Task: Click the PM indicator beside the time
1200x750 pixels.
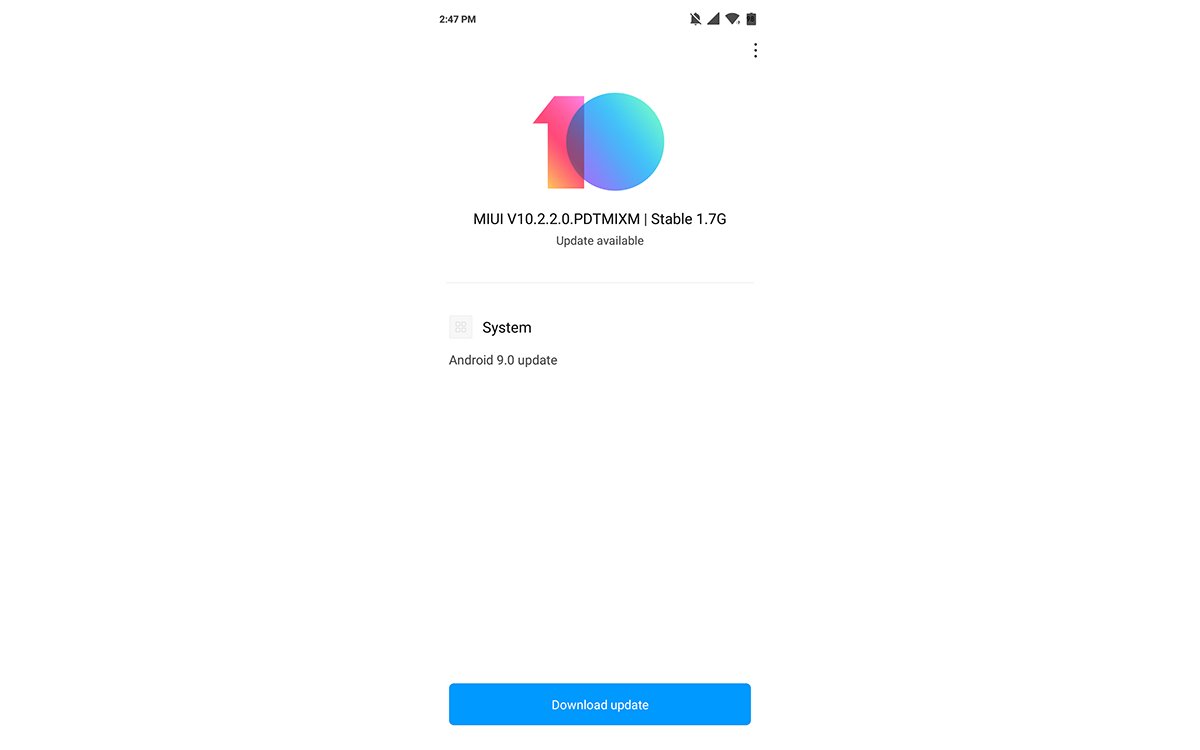Action: coord(469,19)
